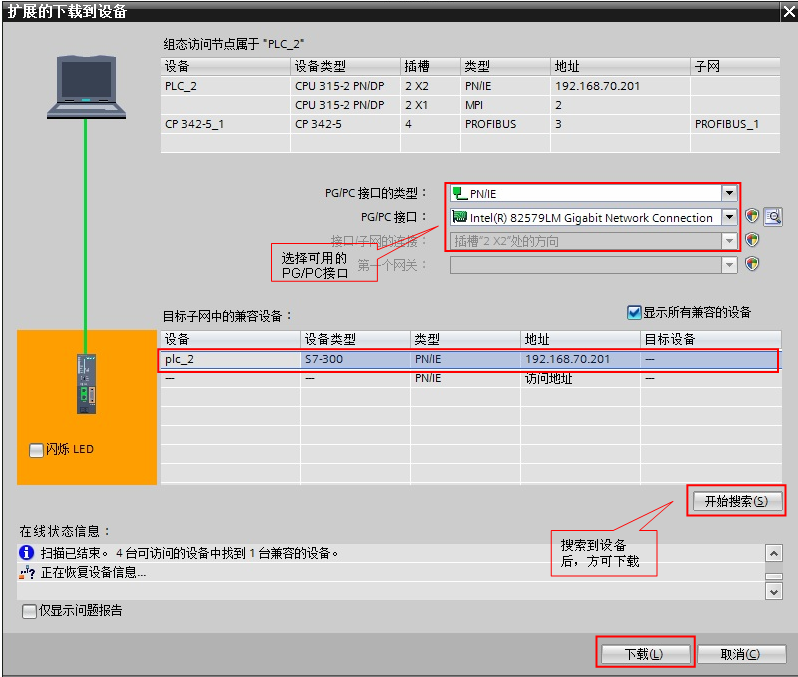The image size is (798, 677).
Task: Click 192.168.70.201 in access nodes table
Action: pyautogui.click(x=597, y=86)
